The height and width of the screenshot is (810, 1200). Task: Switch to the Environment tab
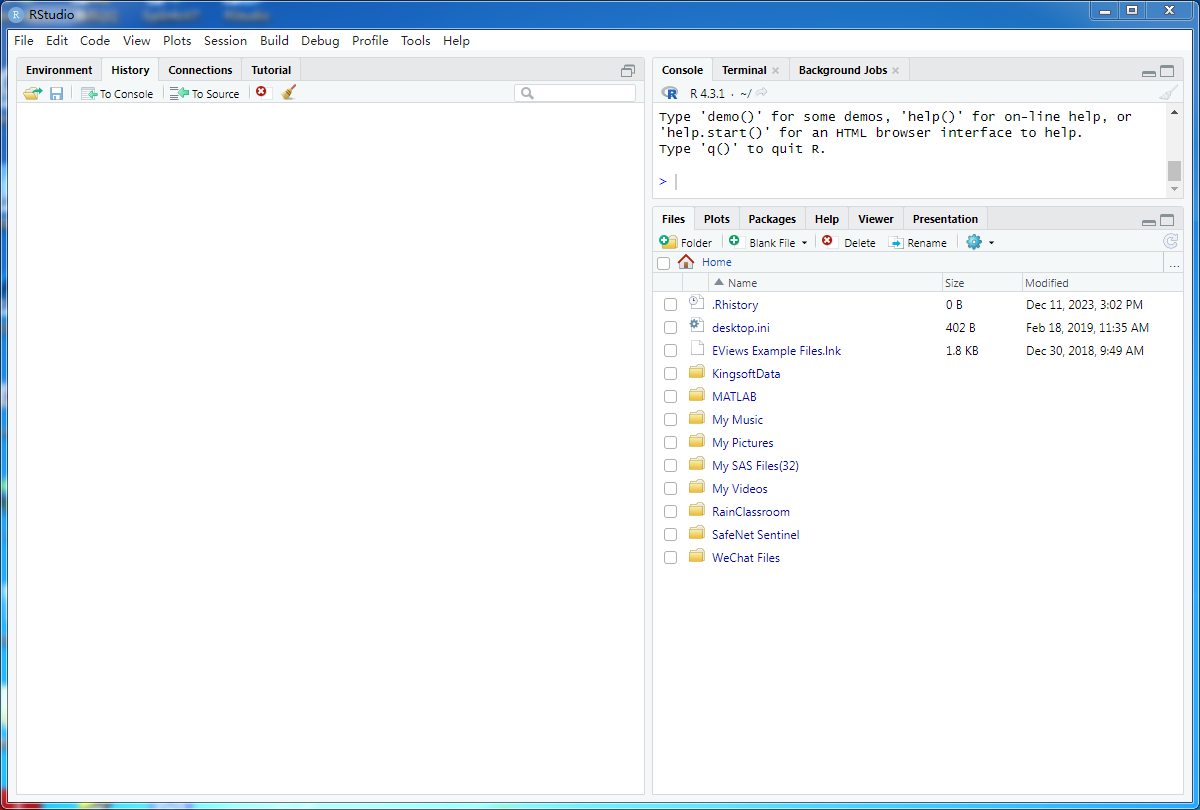[x=59, y=70]
